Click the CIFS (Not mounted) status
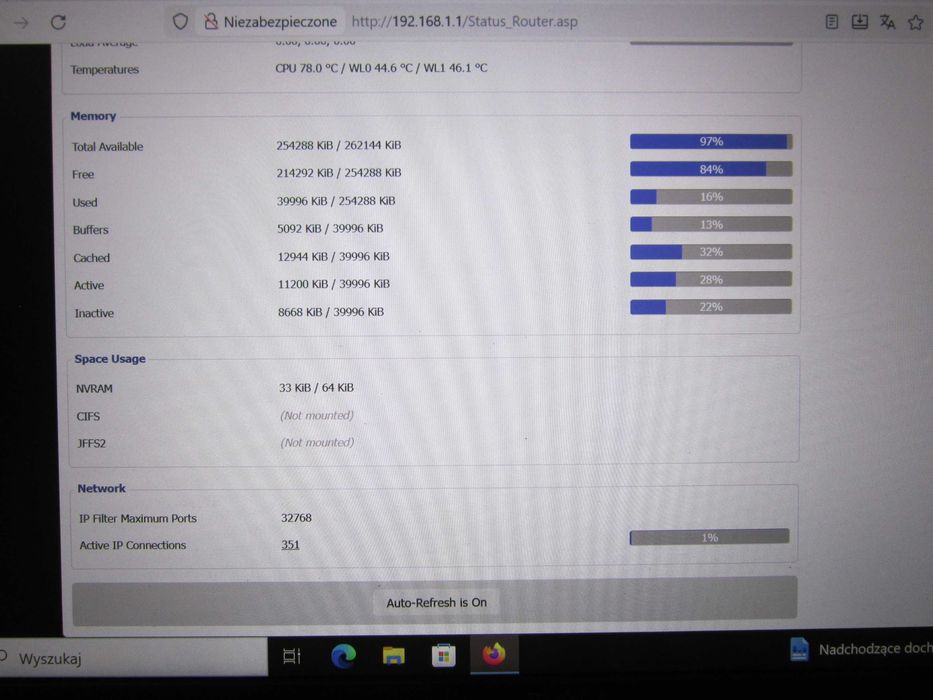Image resolution: width=933 pixels, height=700 pixels. [317, 415]
